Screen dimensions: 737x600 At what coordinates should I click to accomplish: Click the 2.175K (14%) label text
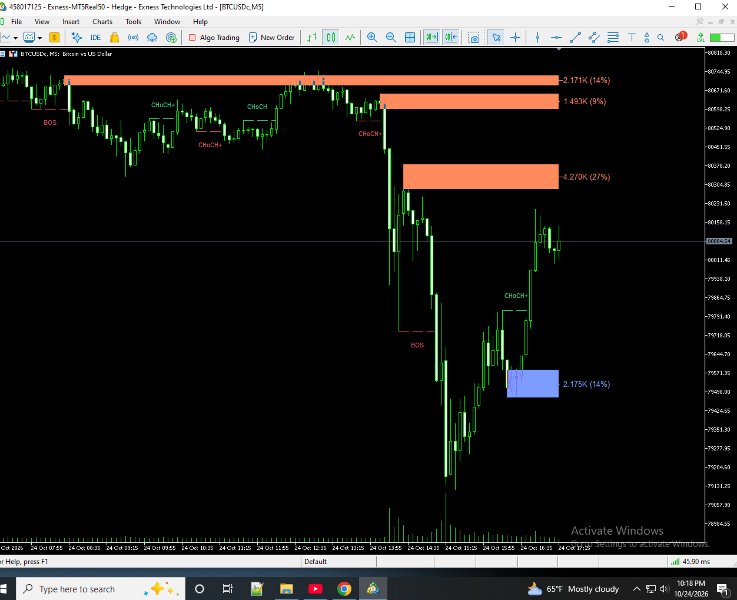586,384
